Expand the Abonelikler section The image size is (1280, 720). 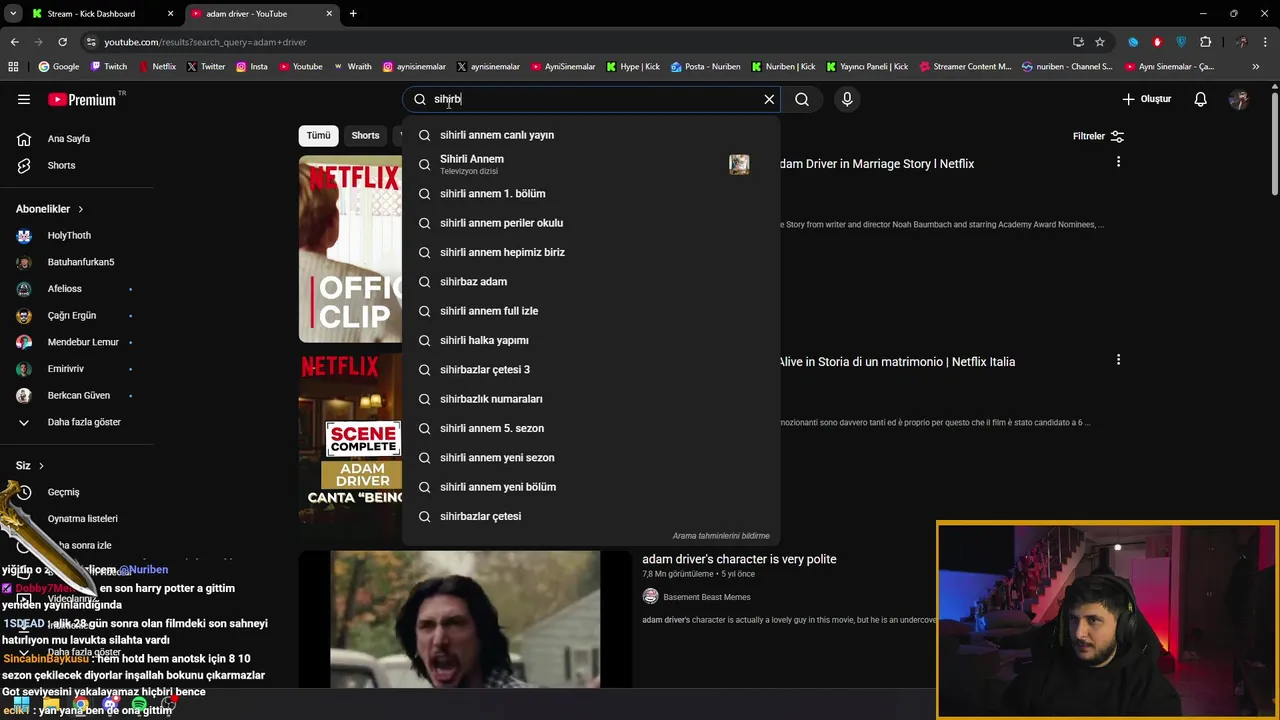[x=50, y=209]
